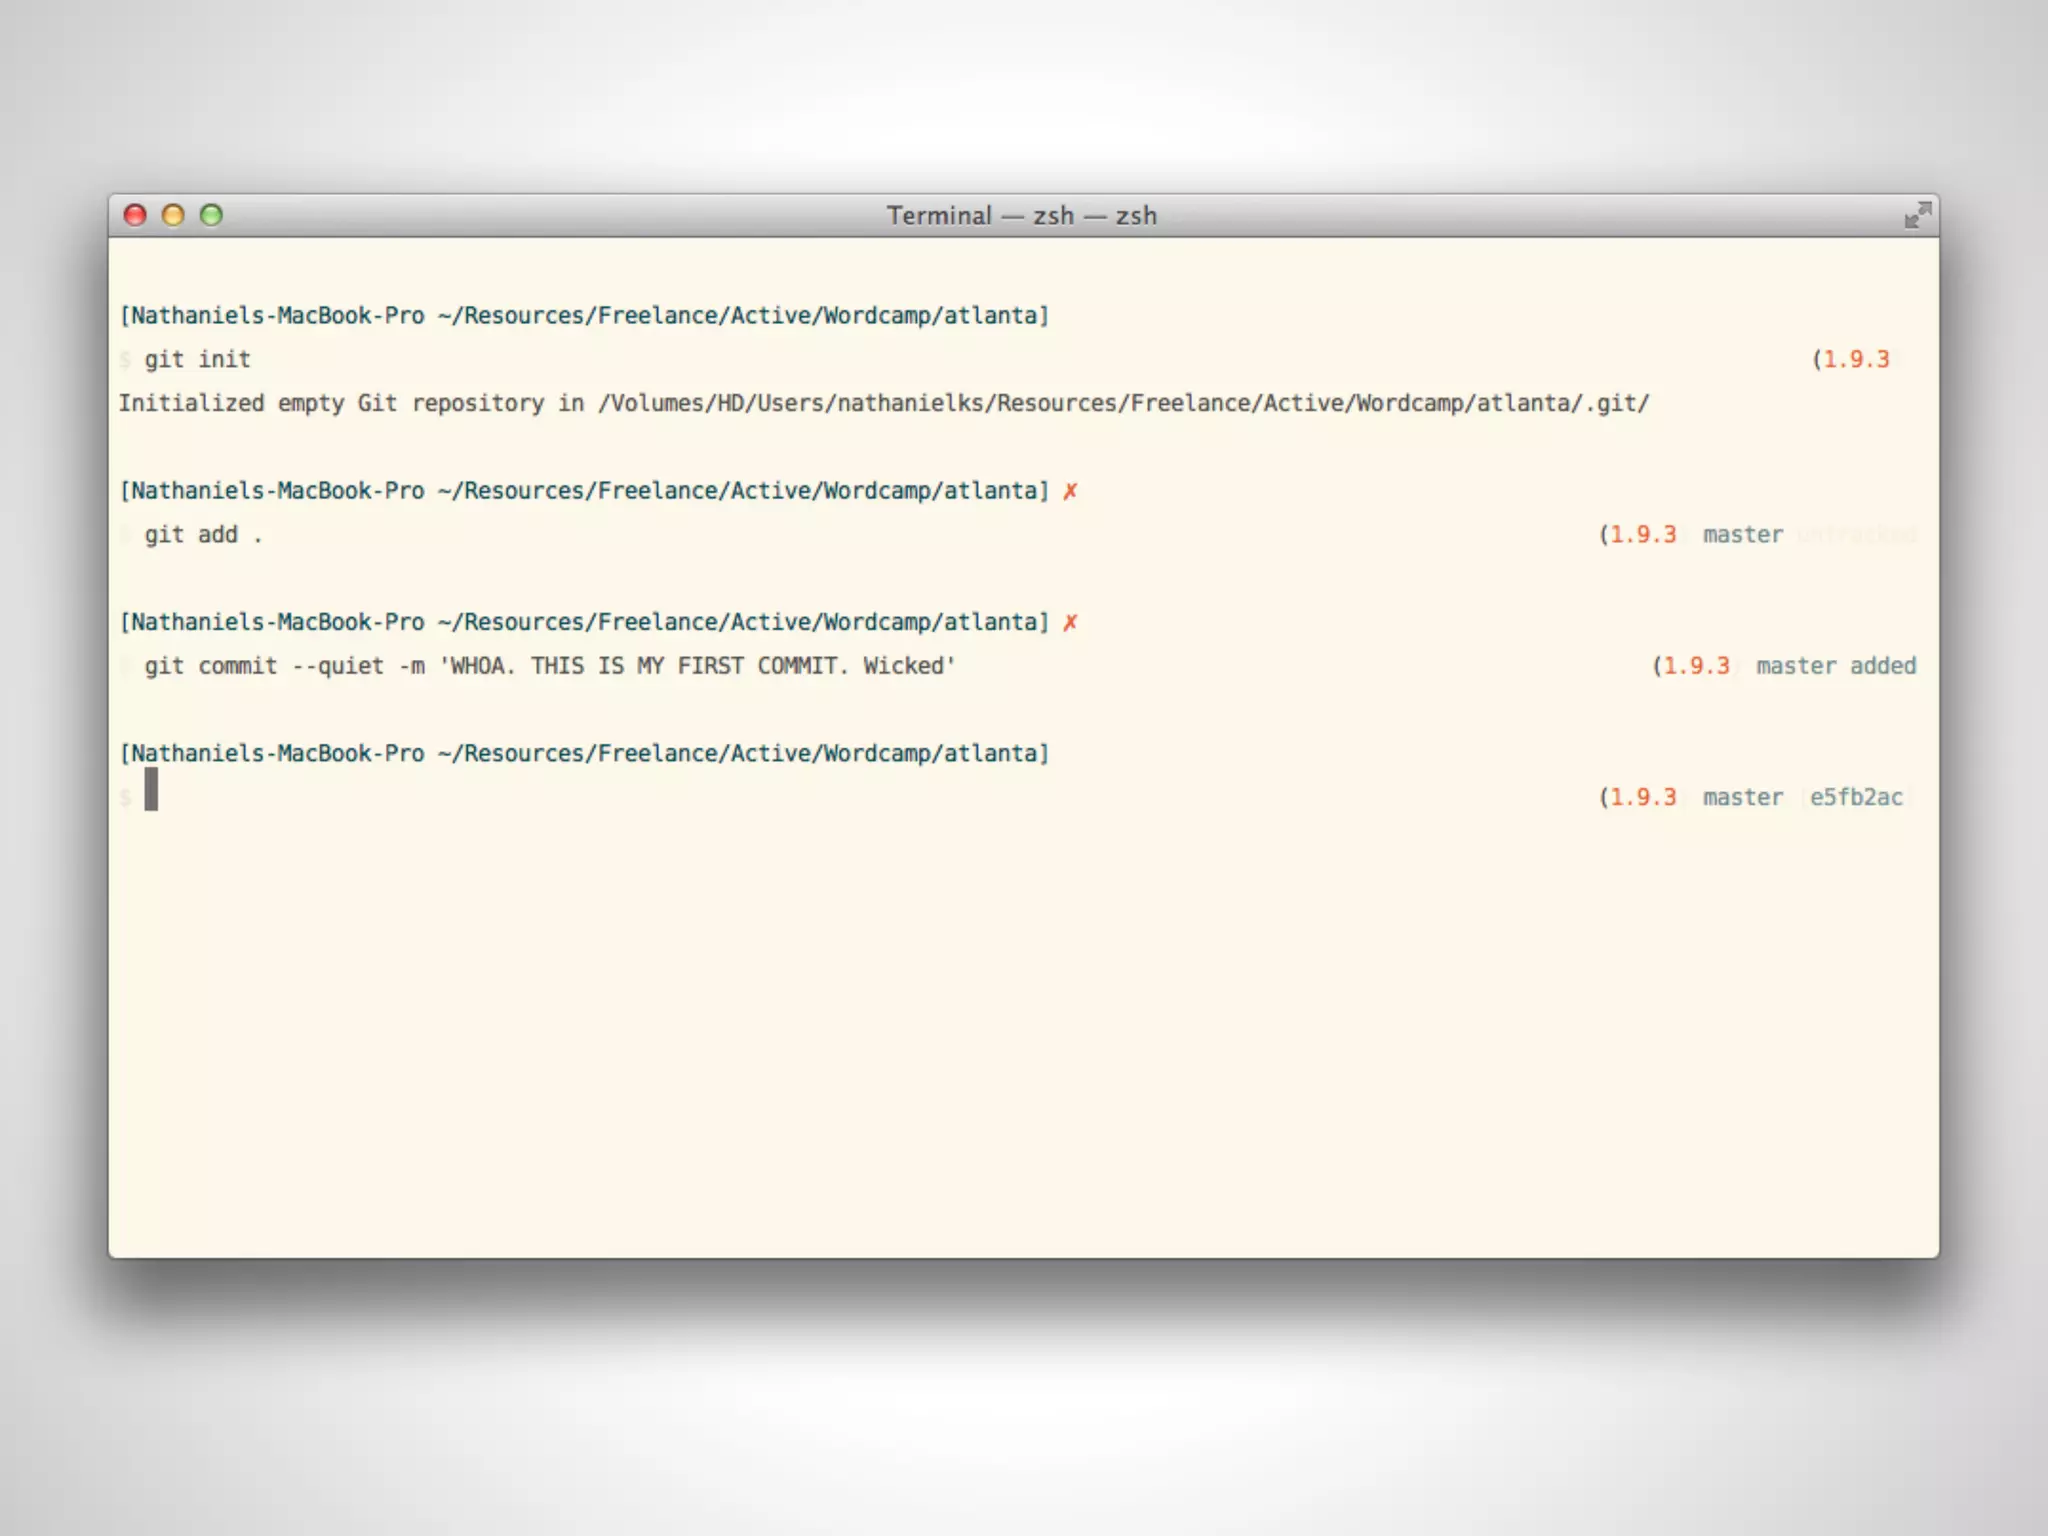2048x1536 pixels.
Task: Click the fullscreen arrows icon in title bar
Action: tap(1917, 215)
